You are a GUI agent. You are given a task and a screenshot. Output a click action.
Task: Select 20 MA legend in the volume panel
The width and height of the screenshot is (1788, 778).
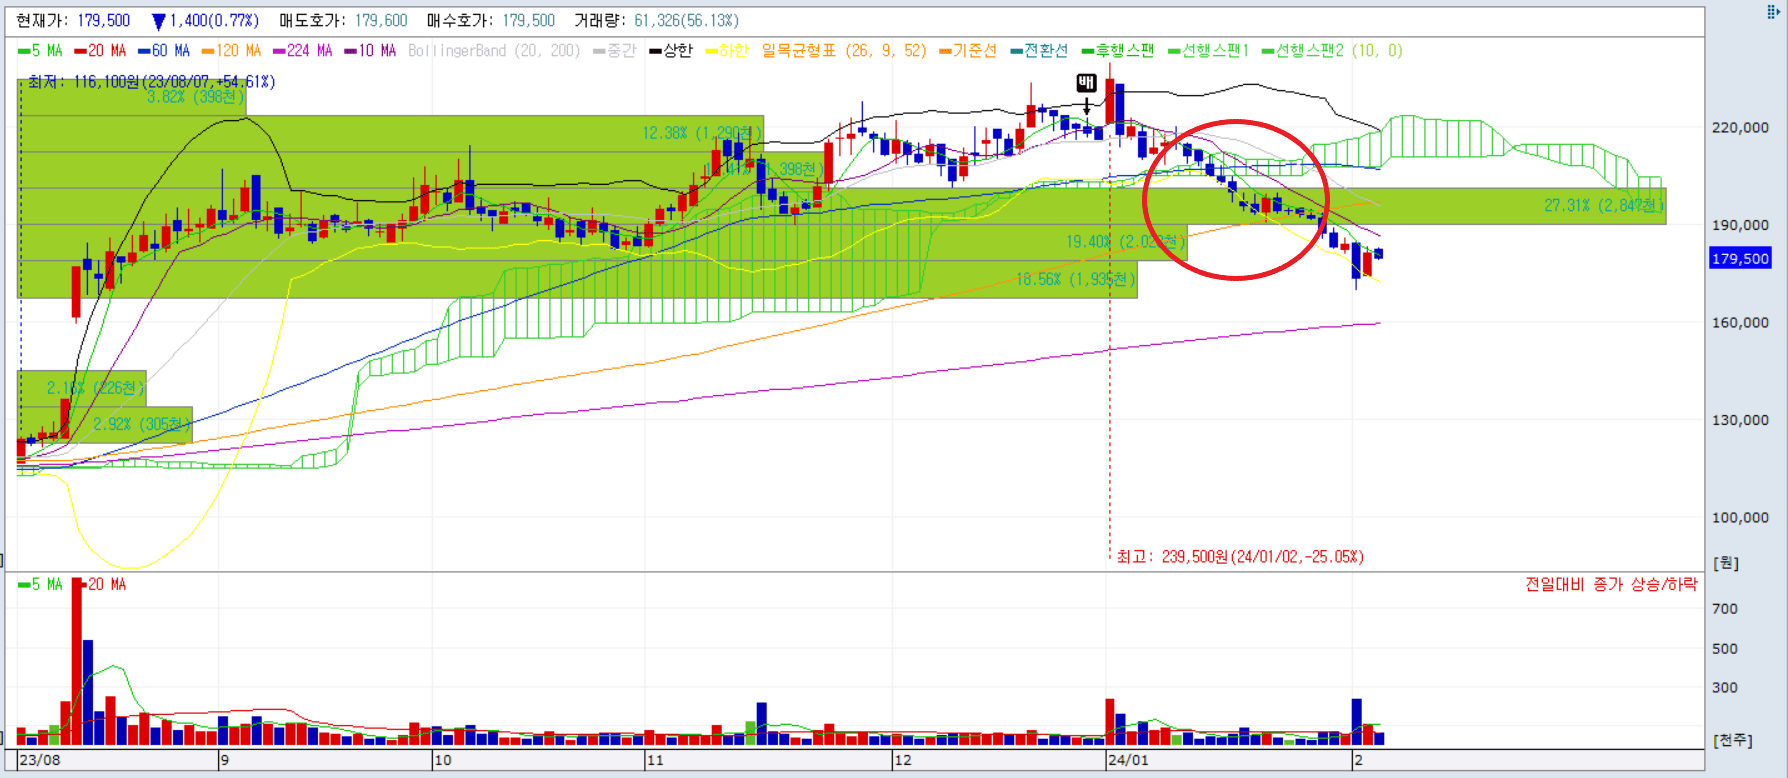pyautogui.click(x=100, y=584)
